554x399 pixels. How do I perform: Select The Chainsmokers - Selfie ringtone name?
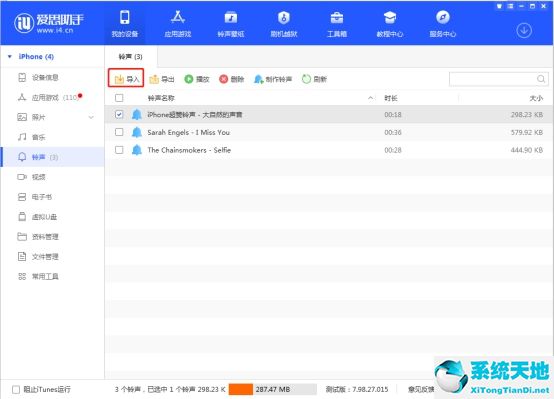(189, 150)
